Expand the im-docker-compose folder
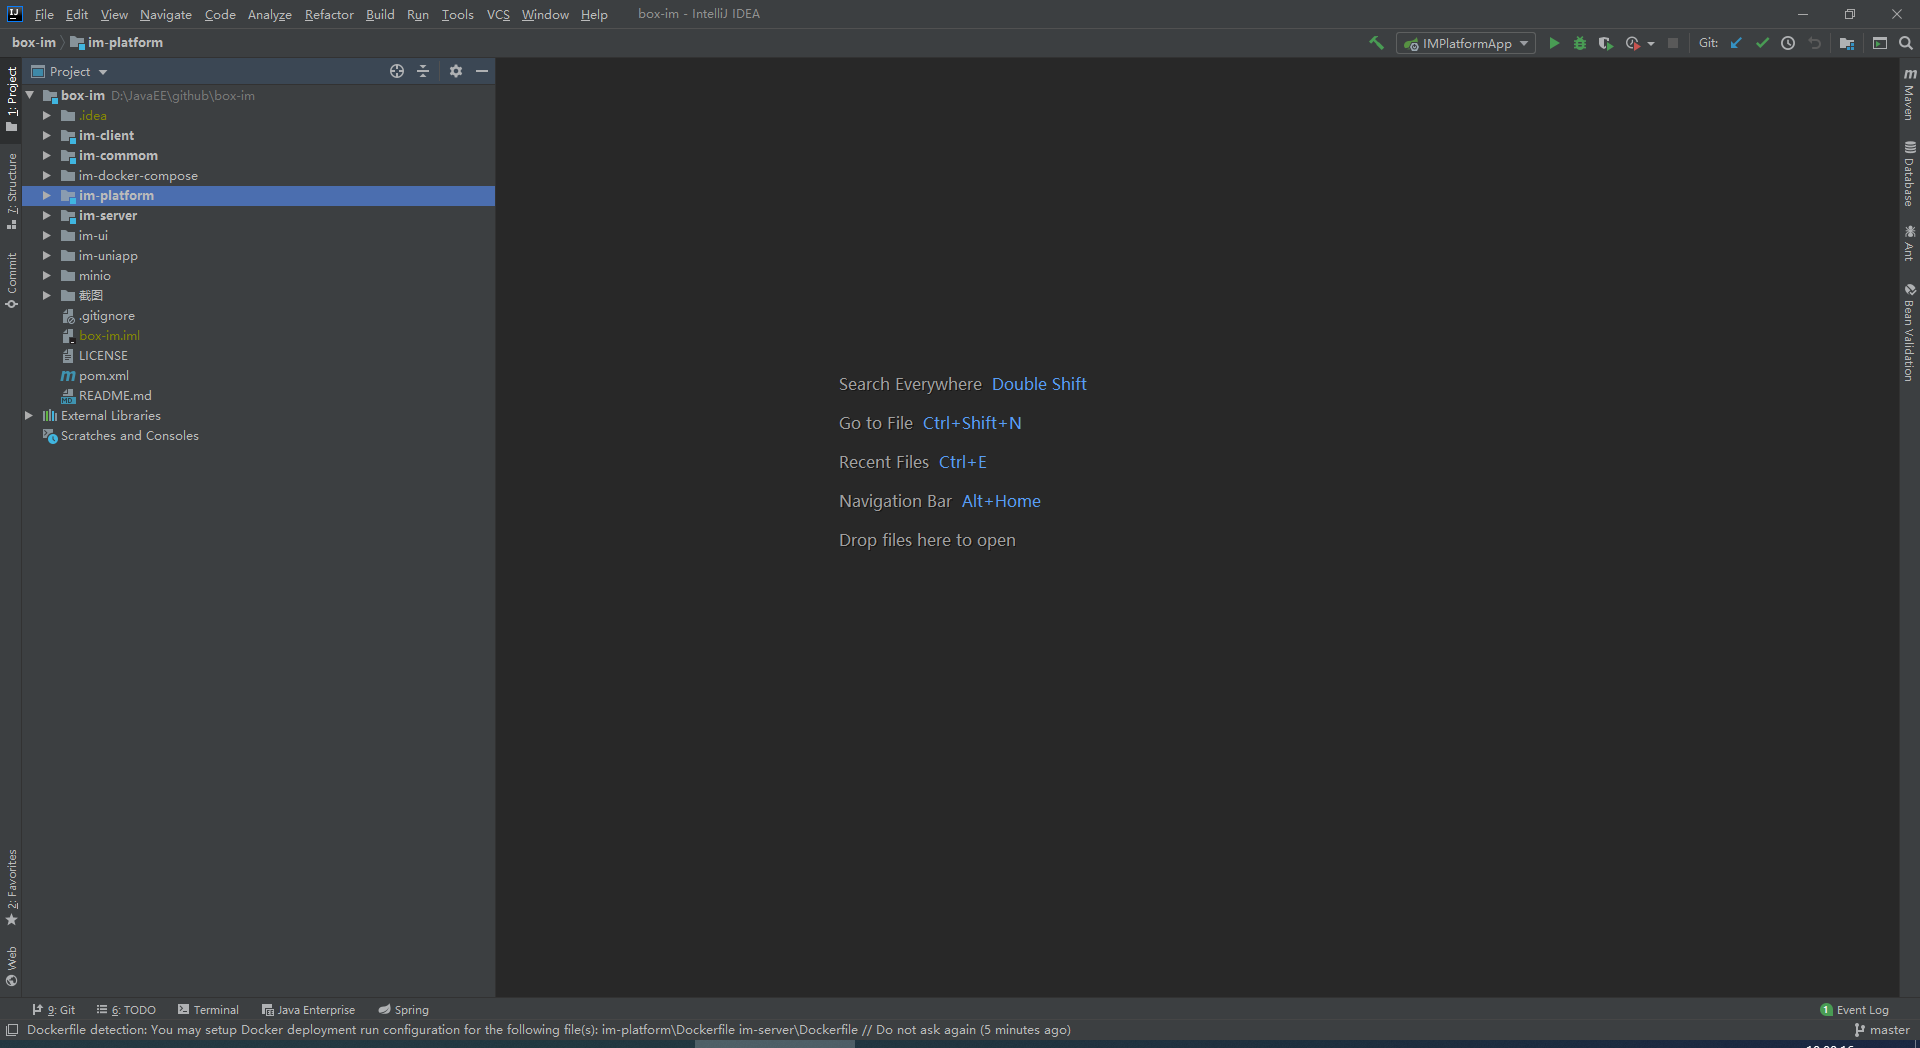The width and height of the screenshot is (1920, 1048). 46,175
